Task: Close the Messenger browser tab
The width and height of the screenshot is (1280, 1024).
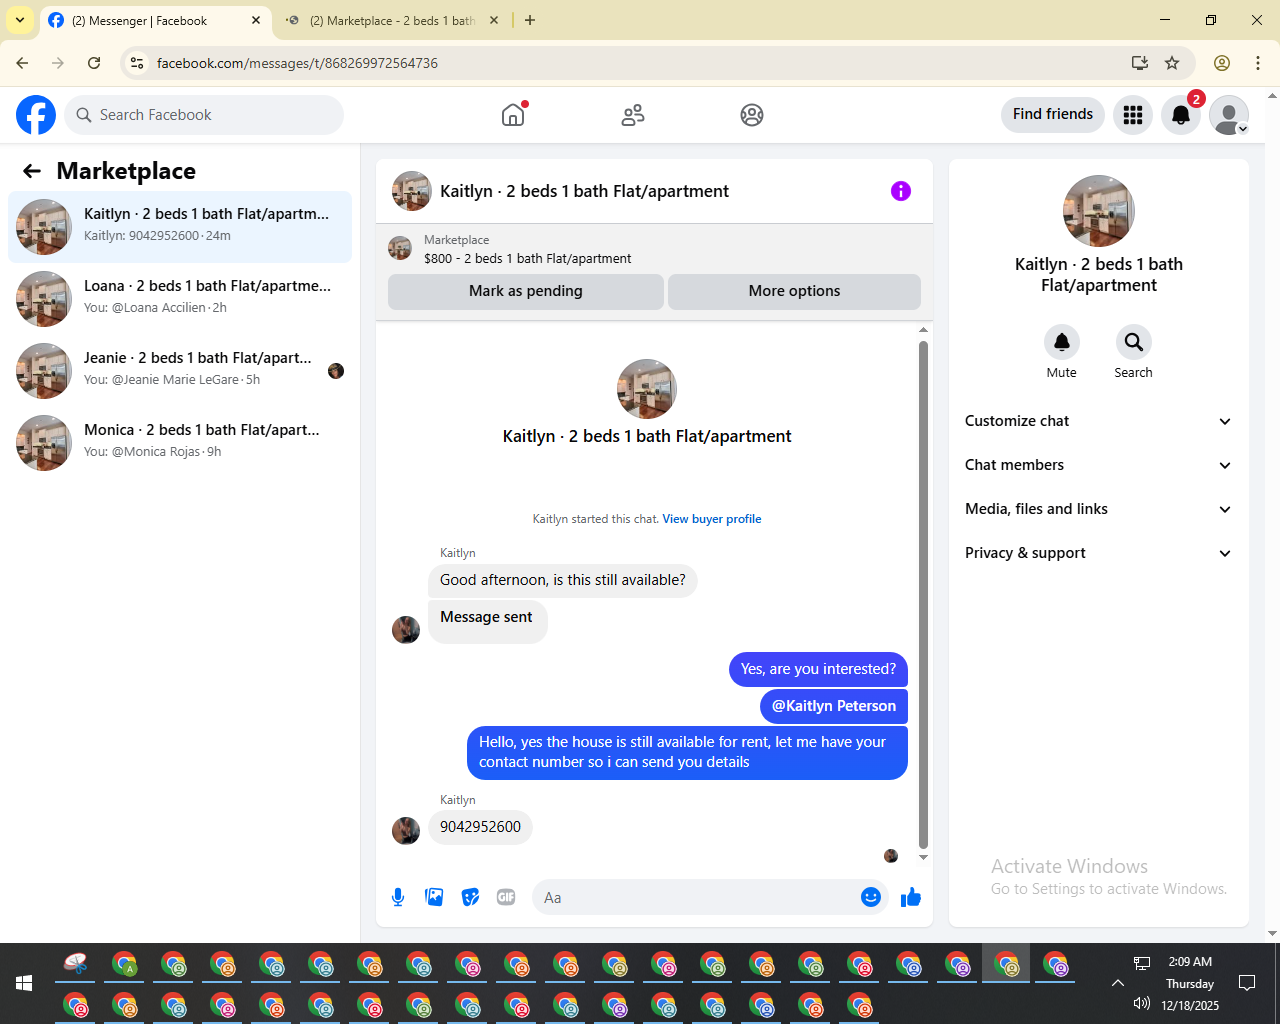Action: pos(256,20)
